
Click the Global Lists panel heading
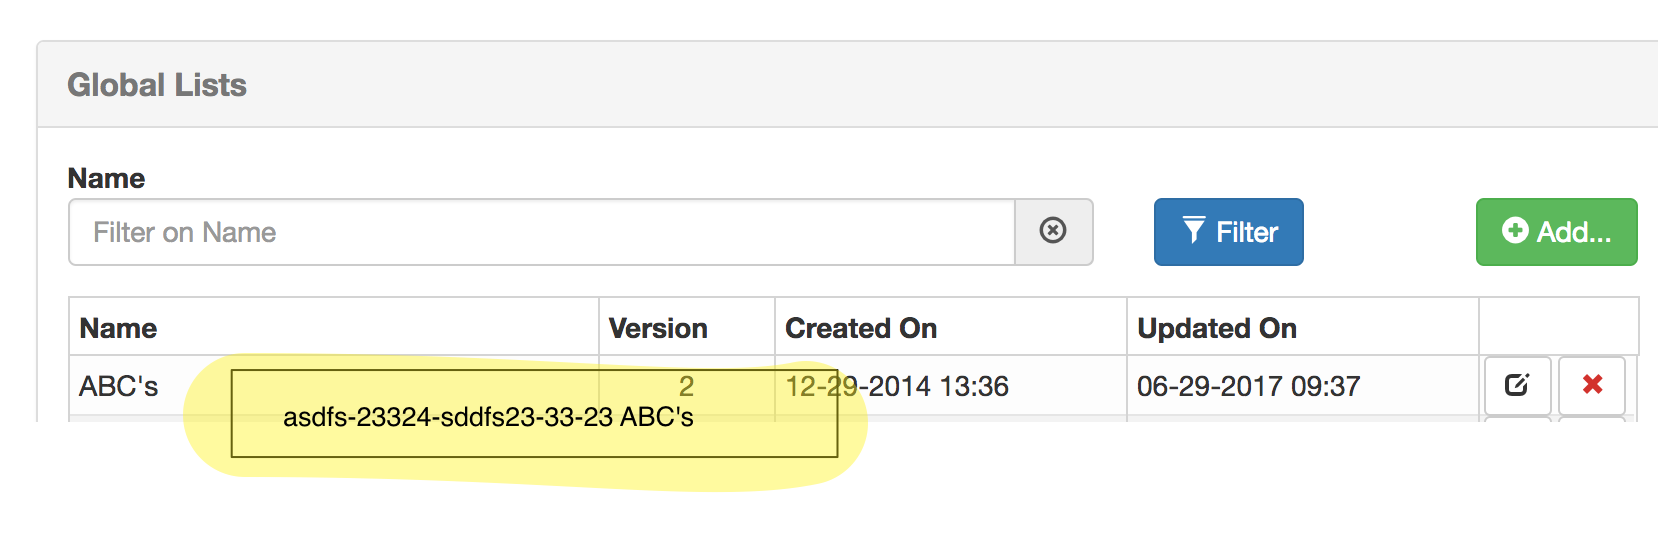[157, 85]
